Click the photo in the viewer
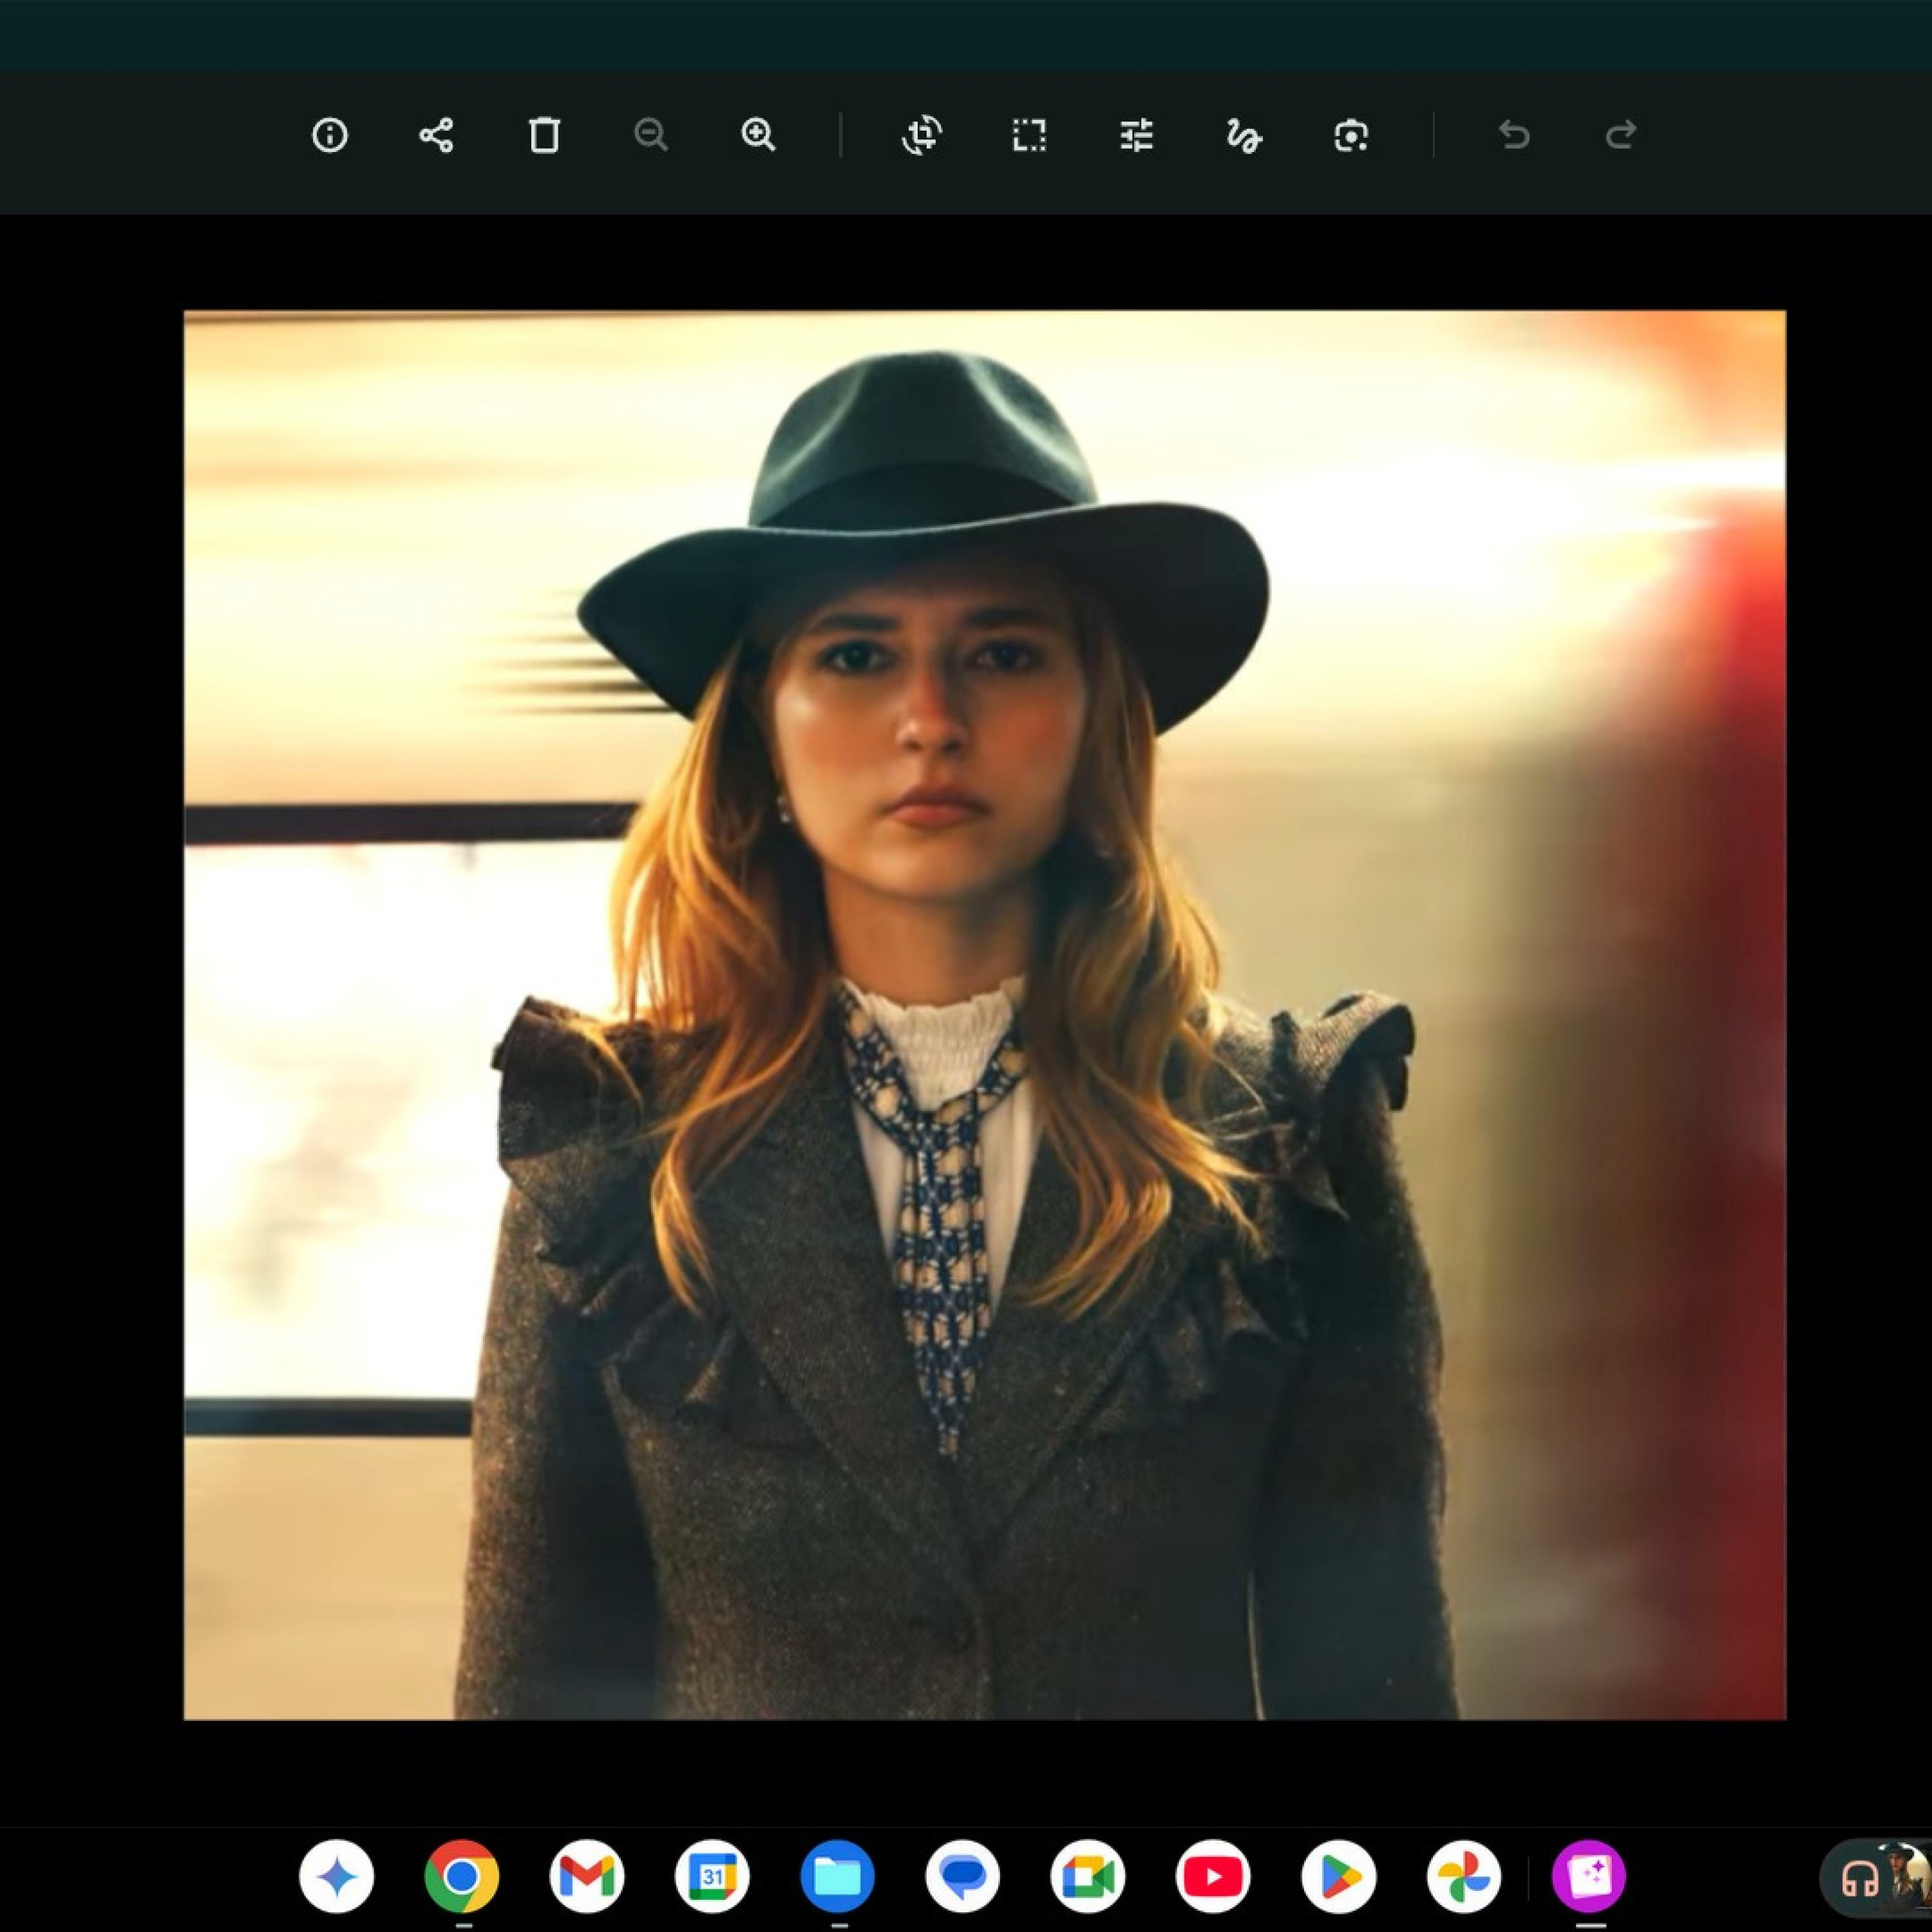The height and width of the screenshot is (1932, 1932). point(984,1014)
